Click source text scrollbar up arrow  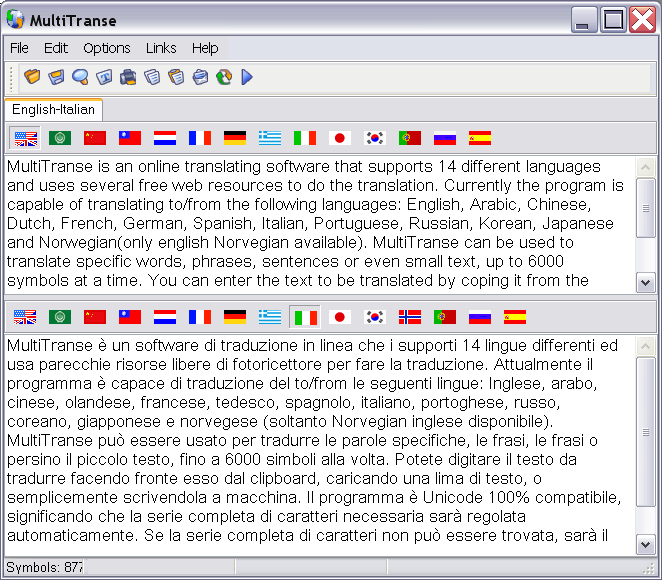click(646, 168)
